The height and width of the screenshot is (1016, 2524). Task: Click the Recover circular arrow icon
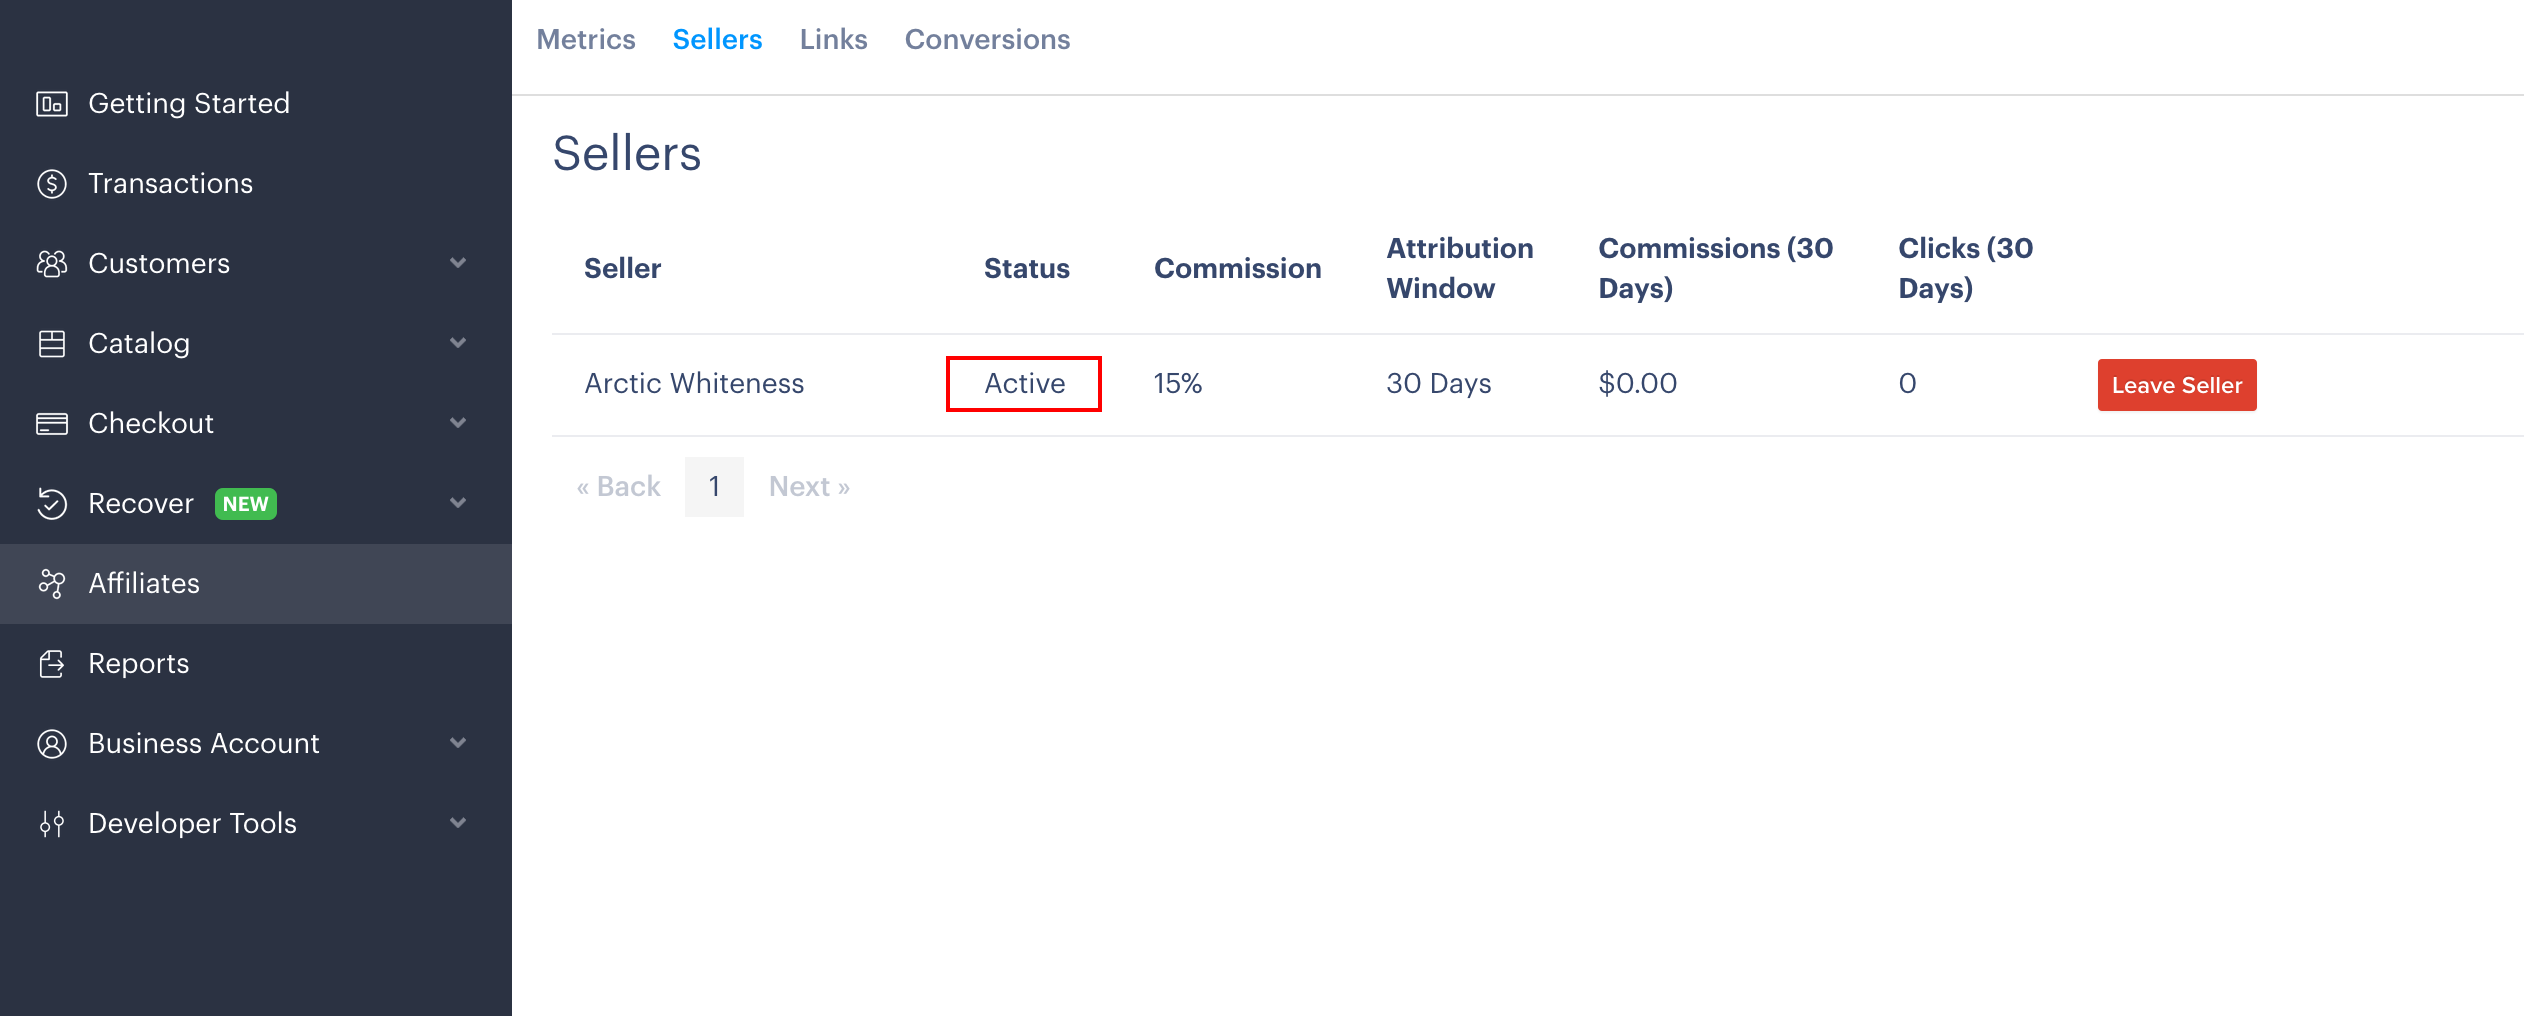52,504
